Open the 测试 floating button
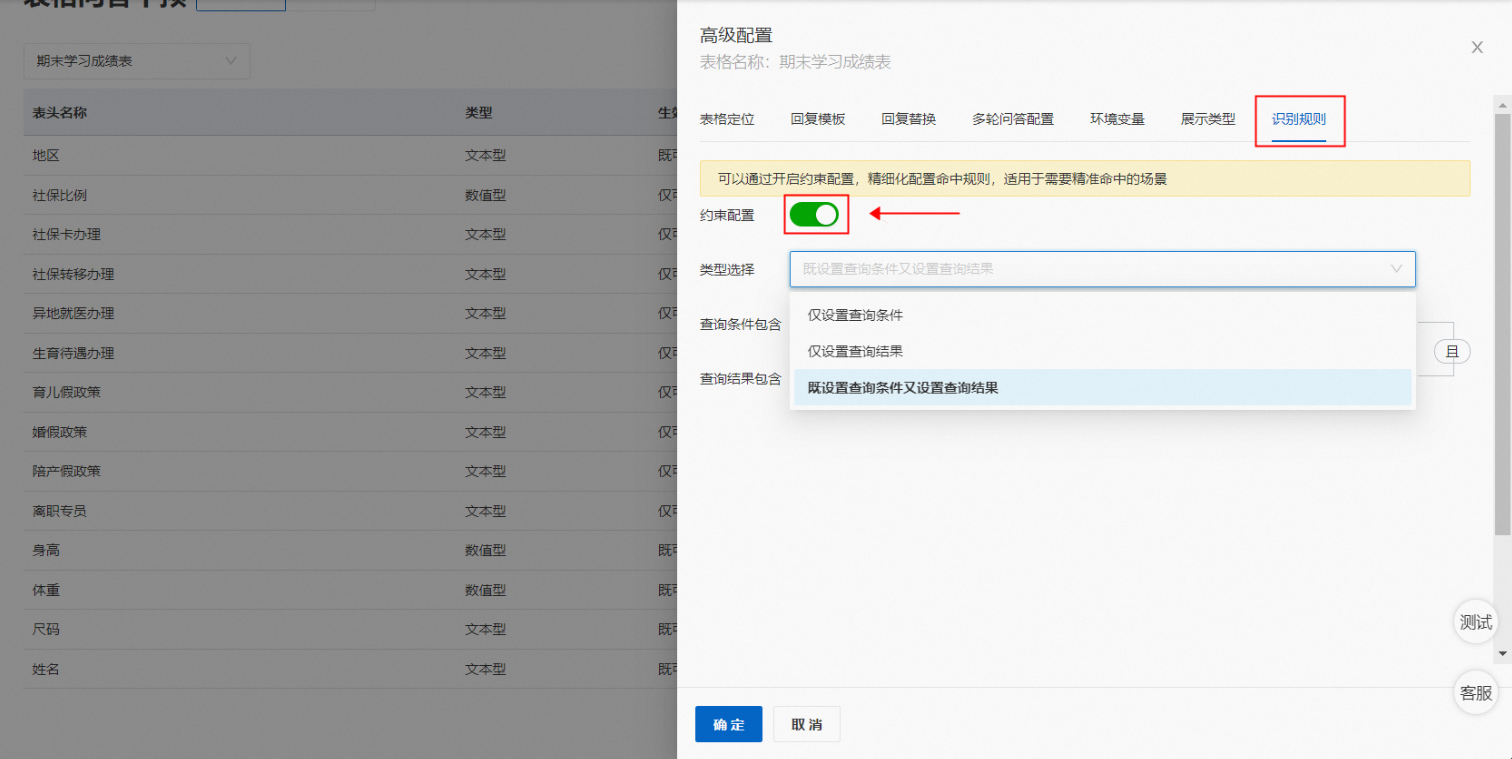The height and width of the screenshot is (759, 1512). point(1476,621)
